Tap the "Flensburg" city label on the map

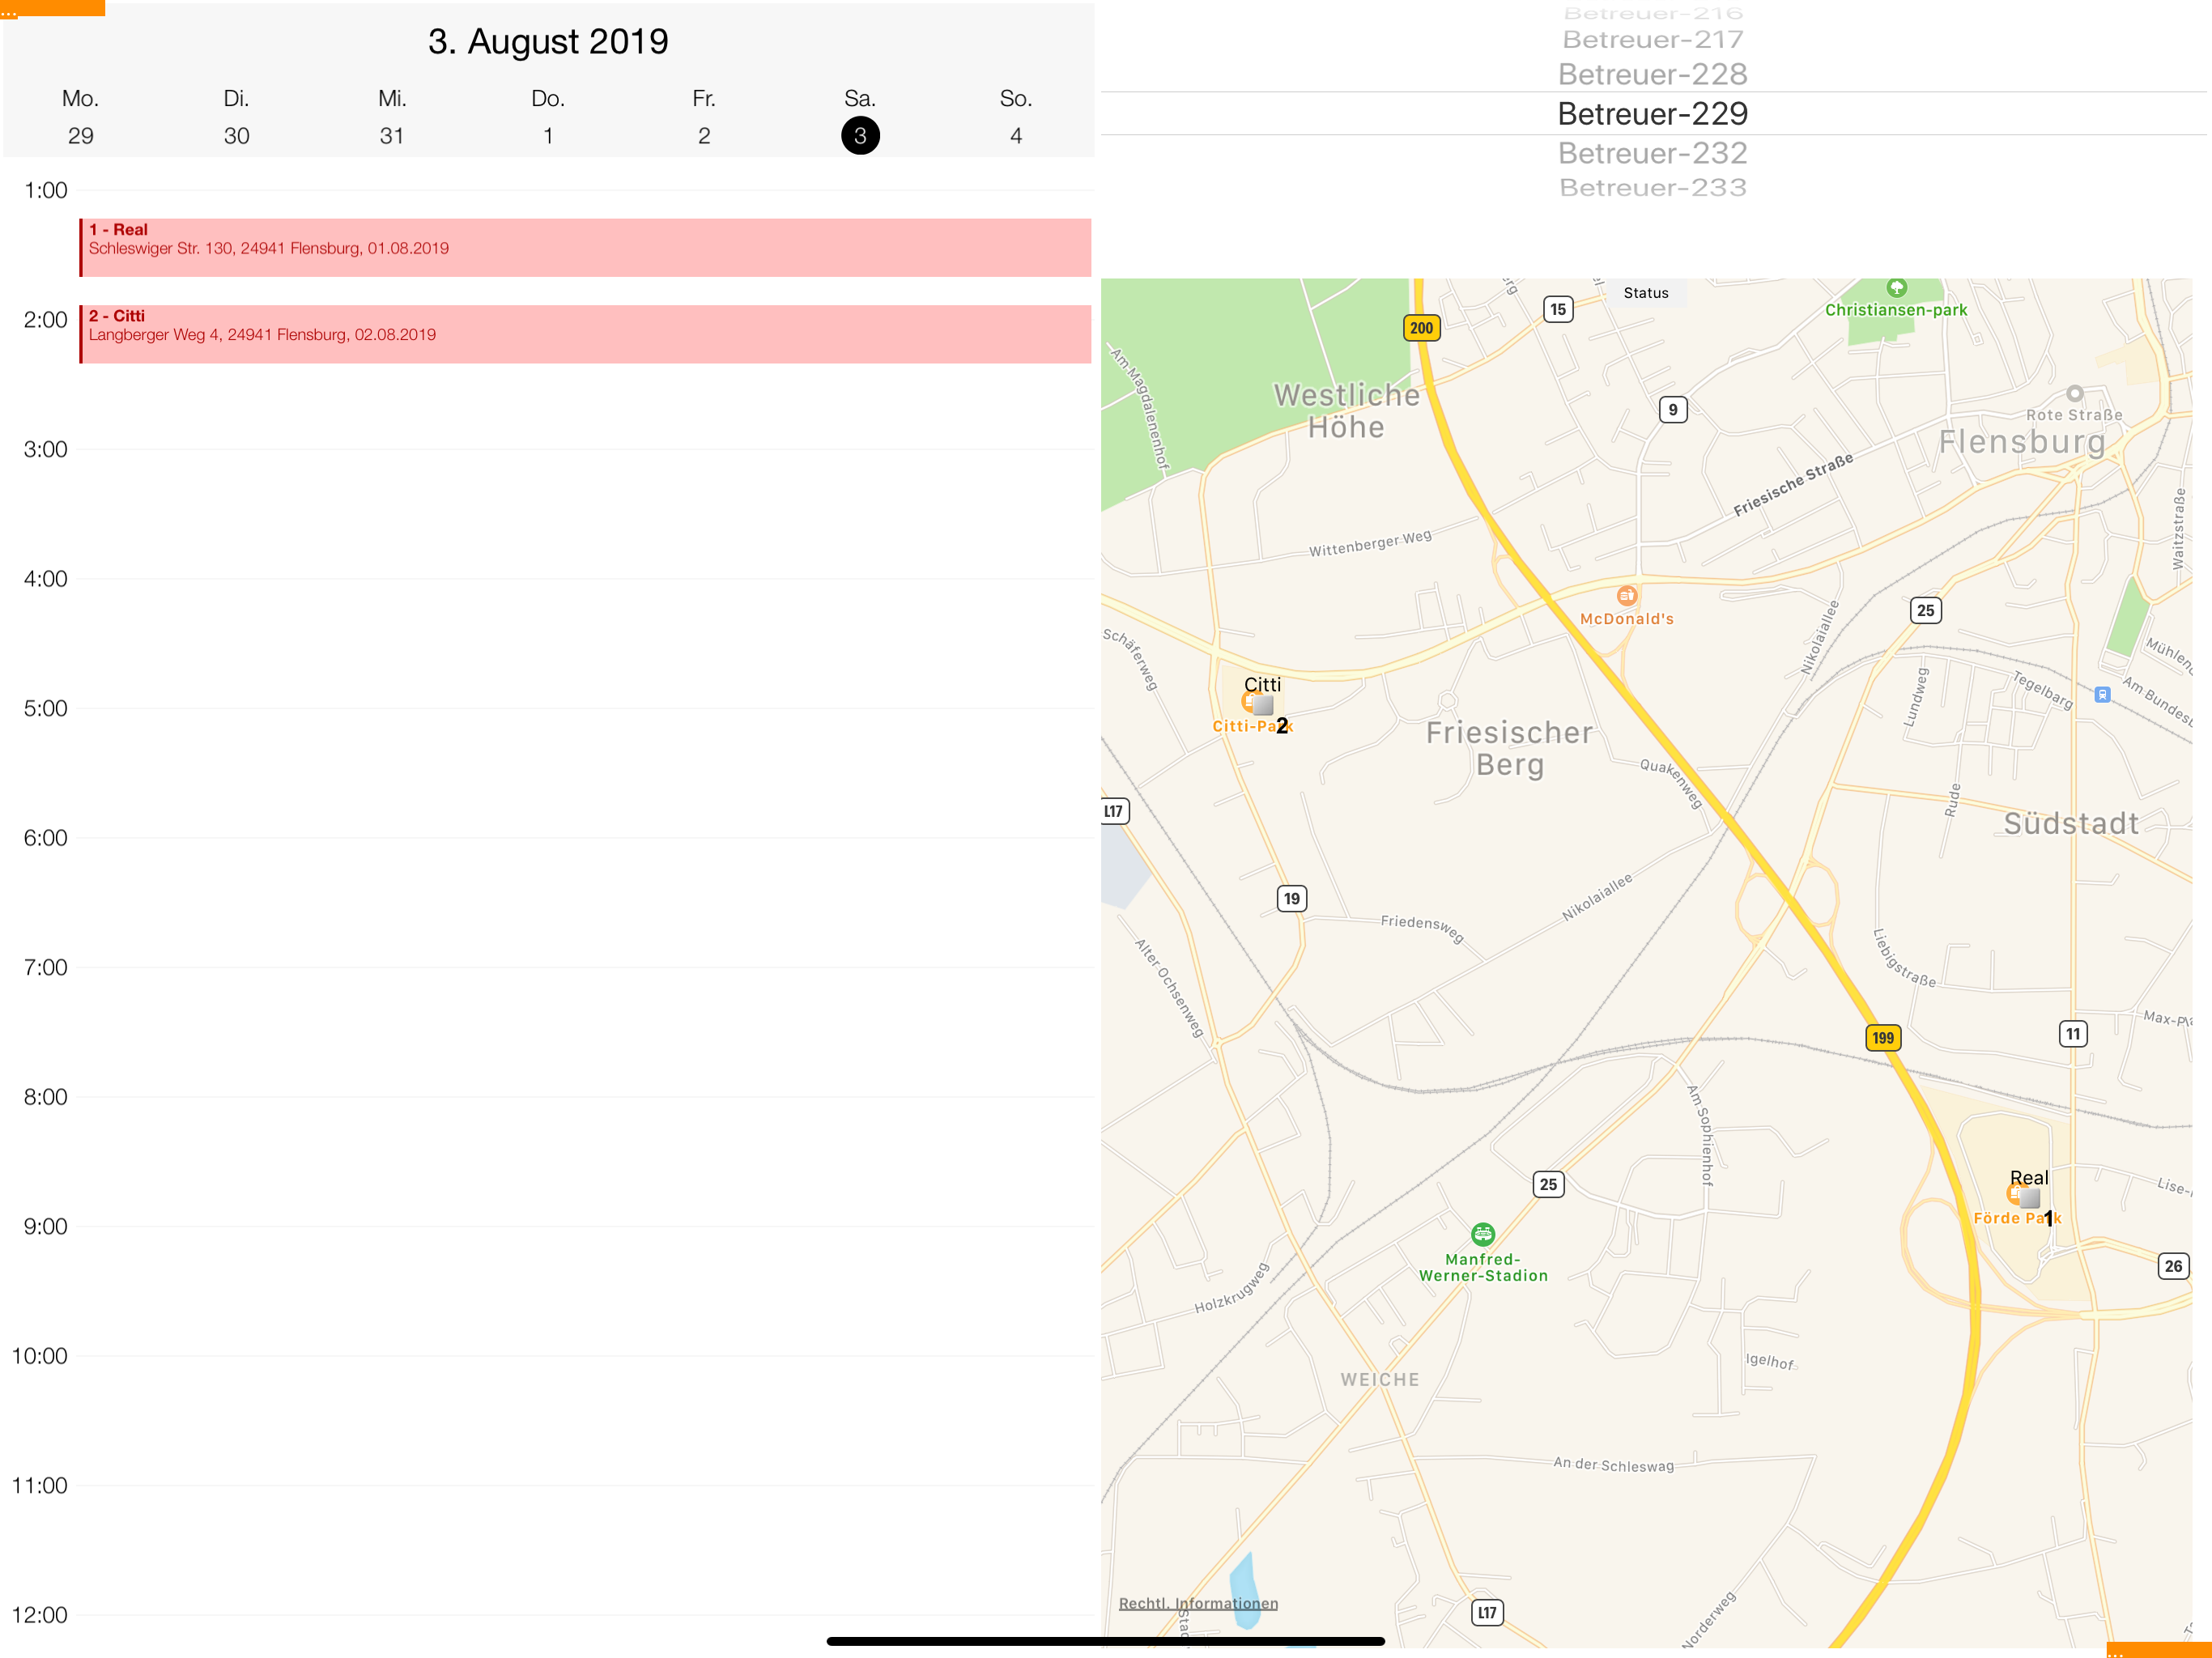pyautogui.click(x=2022, y=442)
